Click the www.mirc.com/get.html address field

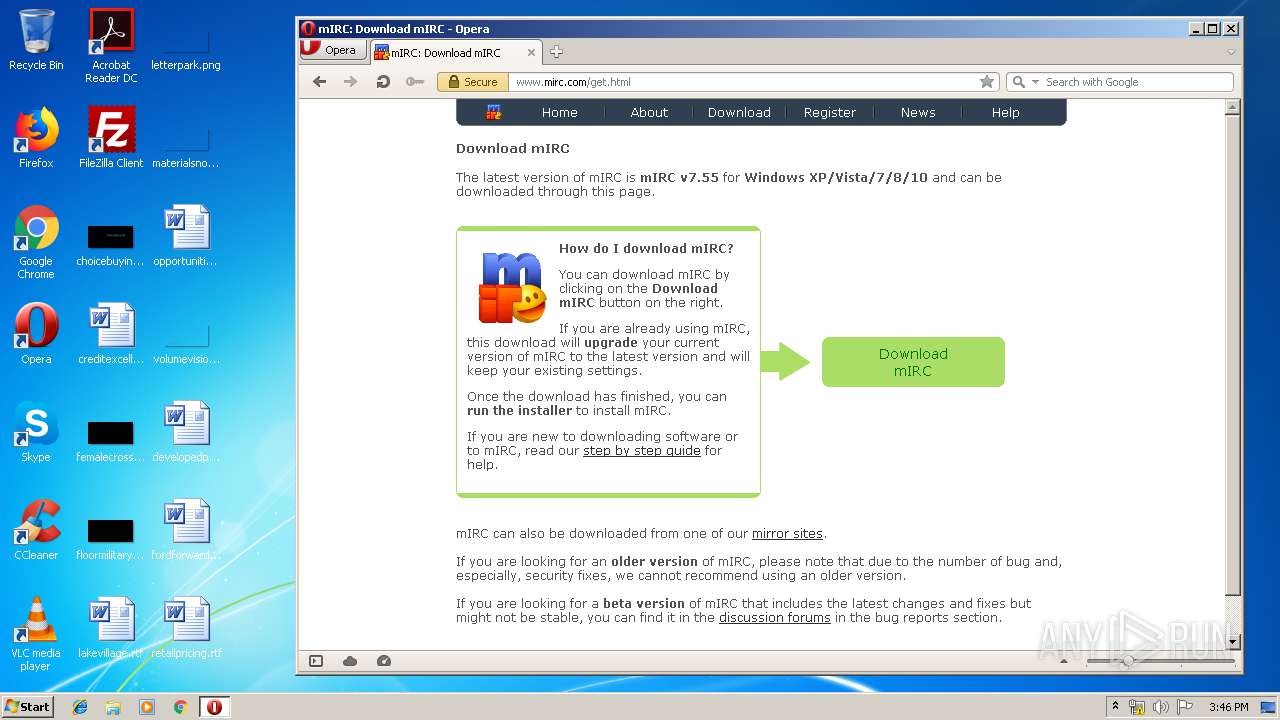pyautogui.click(x=743, y=82)
